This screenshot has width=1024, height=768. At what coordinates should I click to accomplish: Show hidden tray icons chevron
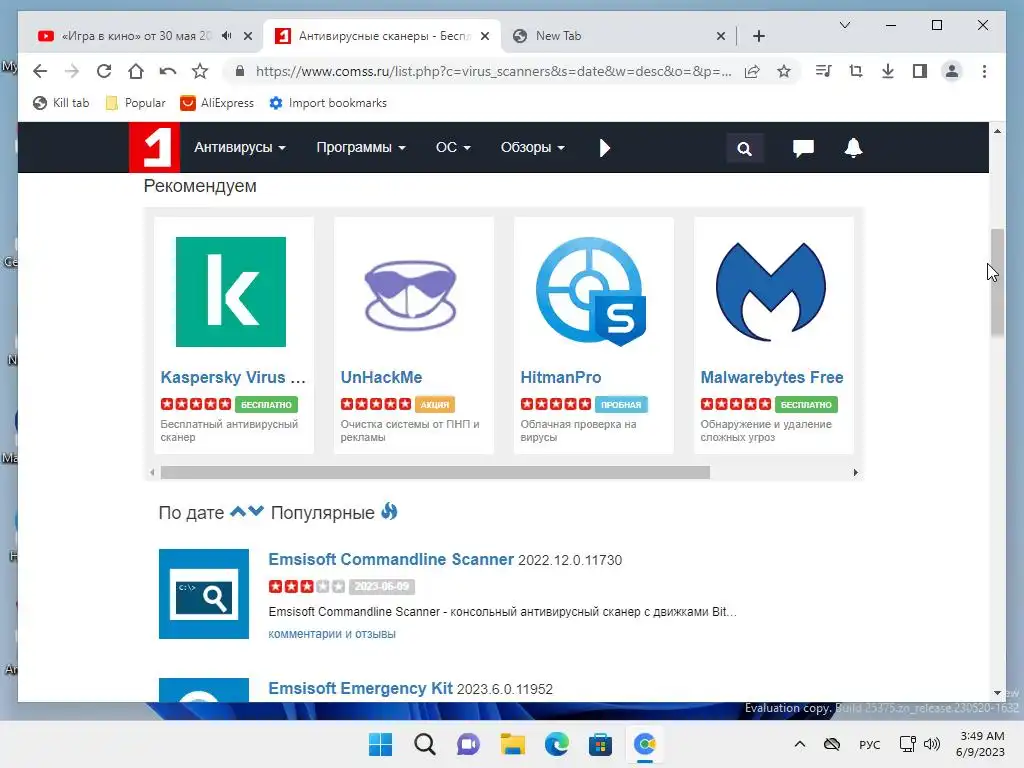point(799,744)
